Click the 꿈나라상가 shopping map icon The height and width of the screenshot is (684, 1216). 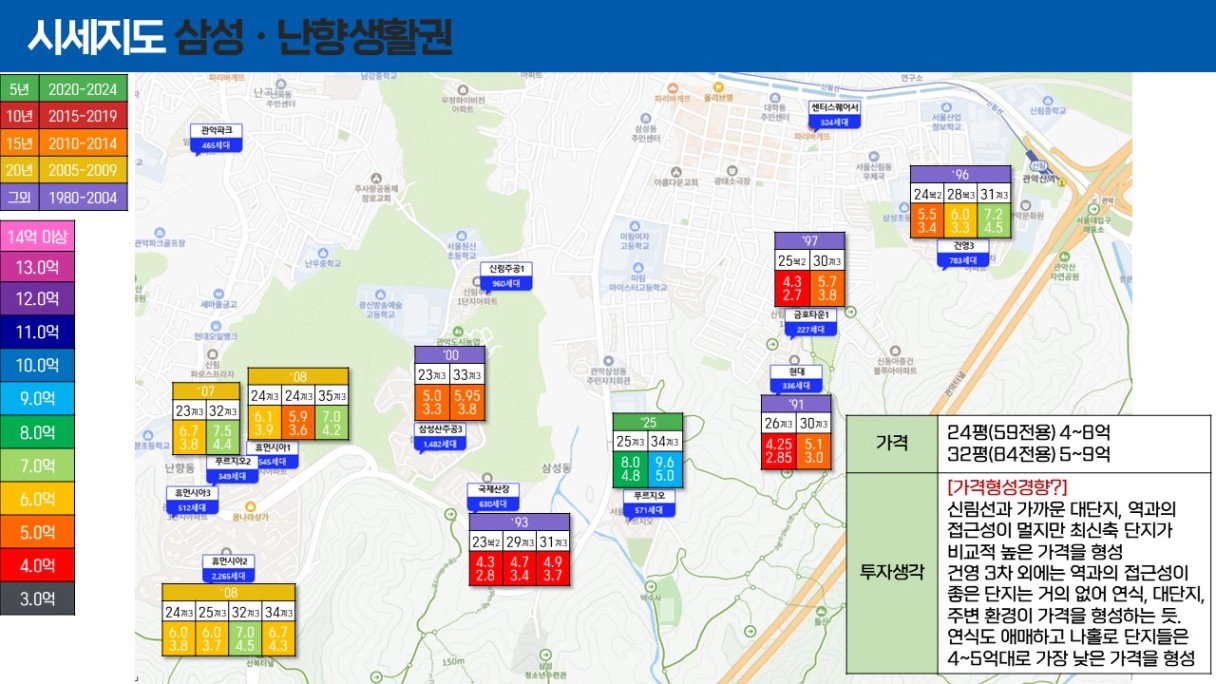click(249, 505)
